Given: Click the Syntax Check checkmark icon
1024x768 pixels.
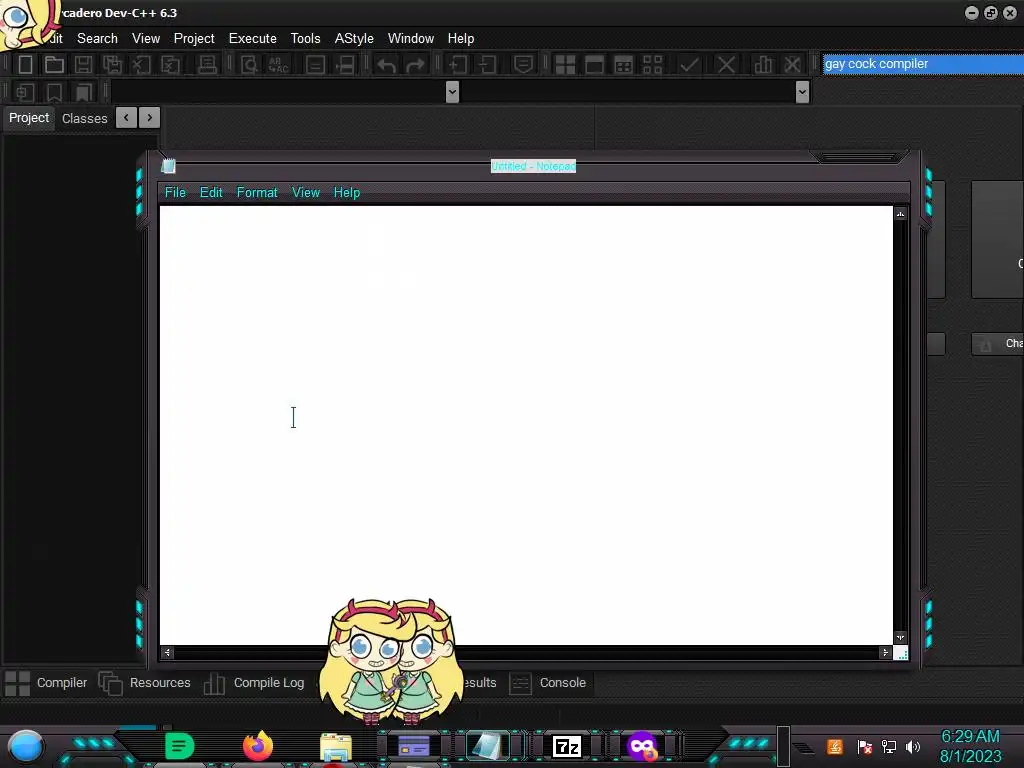Looking at the screenshot, I should pos(689,64).
